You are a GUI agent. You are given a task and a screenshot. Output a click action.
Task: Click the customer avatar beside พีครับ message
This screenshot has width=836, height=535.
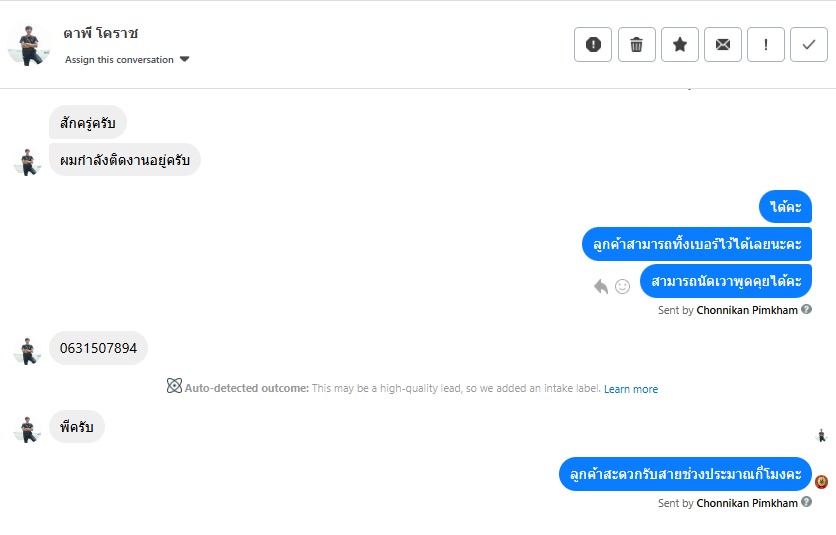pyautogui.click(x=27, y=428)
